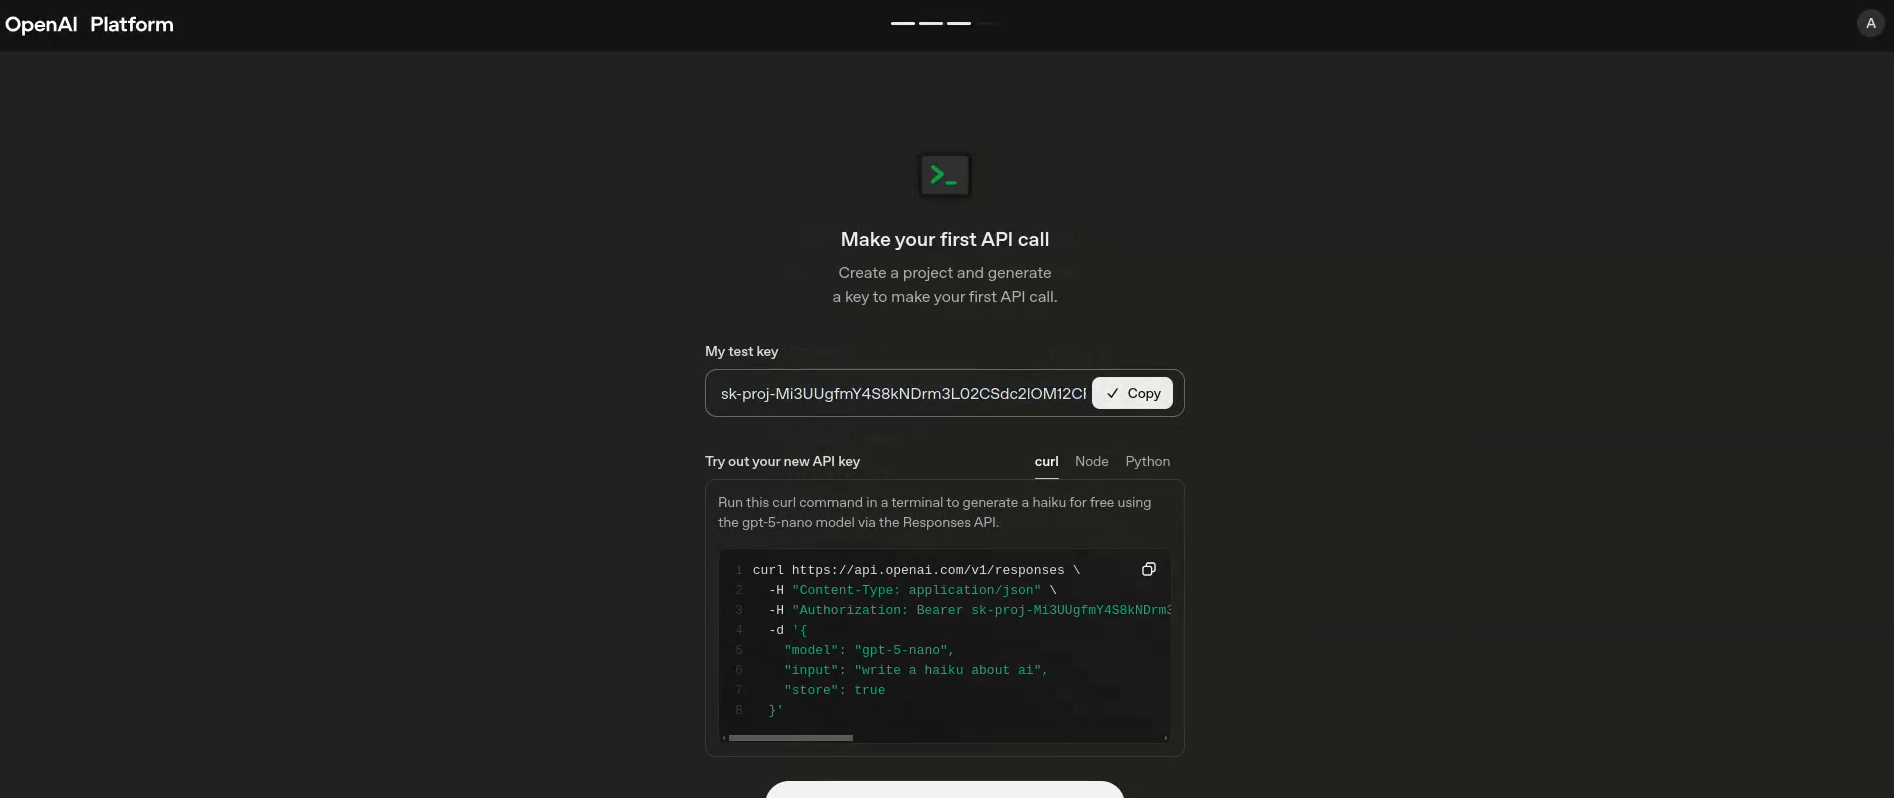Click the white button at the page bottom

[944, 789]
